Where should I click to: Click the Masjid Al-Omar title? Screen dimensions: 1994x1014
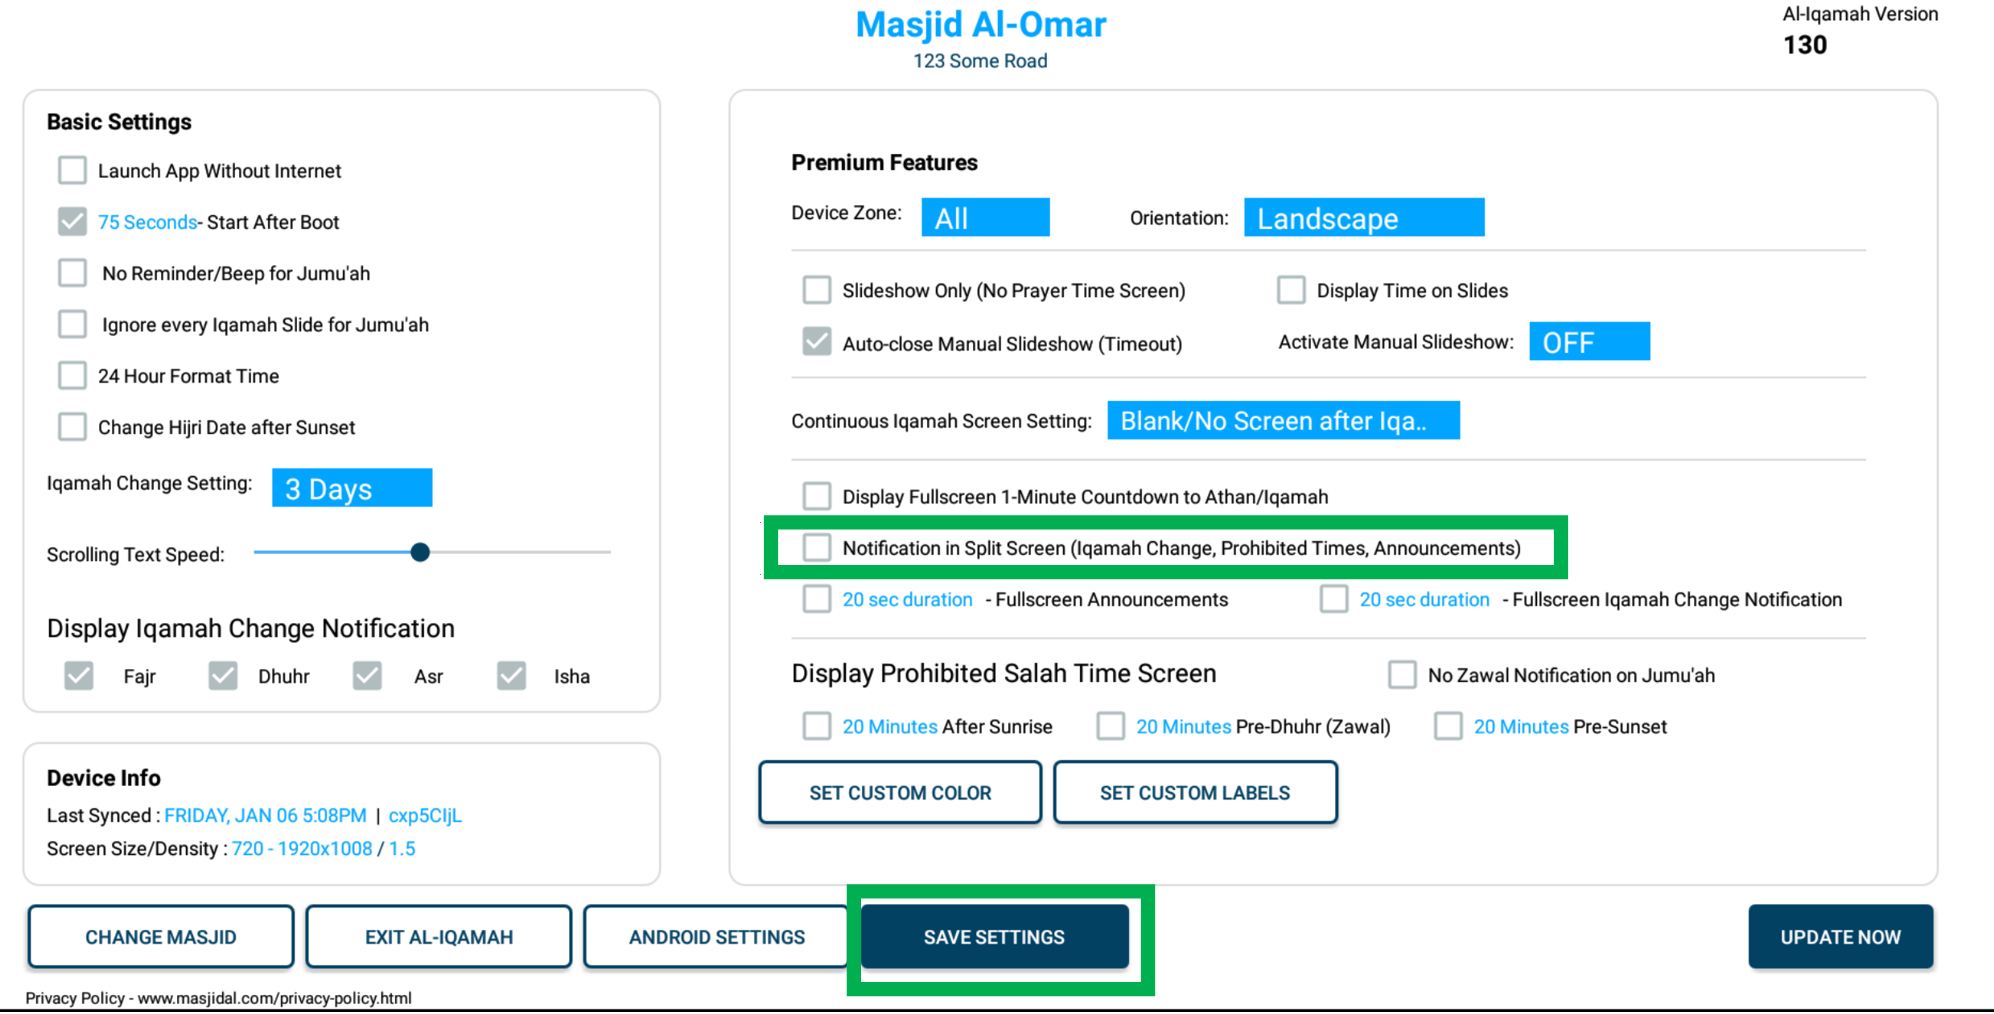click(x=980, y=24)
